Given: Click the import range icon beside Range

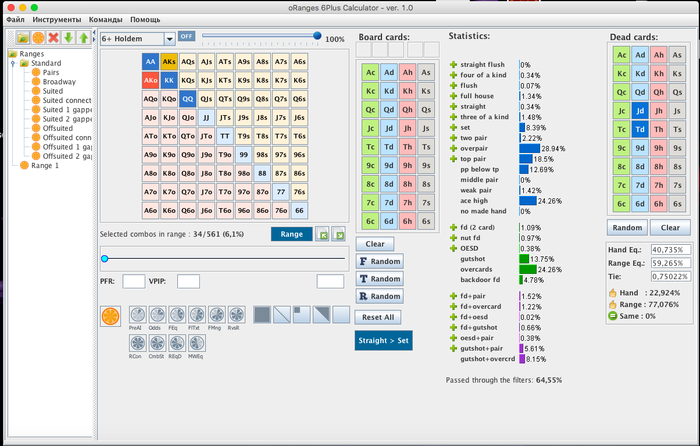Looking at the screenshot, I should 322,234.
